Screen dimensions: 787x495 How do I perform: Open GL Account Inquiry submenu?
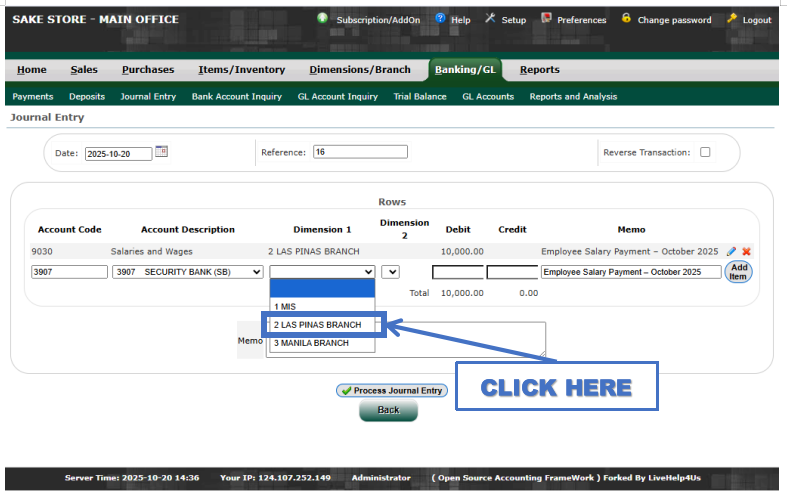[x=337, y=97]
